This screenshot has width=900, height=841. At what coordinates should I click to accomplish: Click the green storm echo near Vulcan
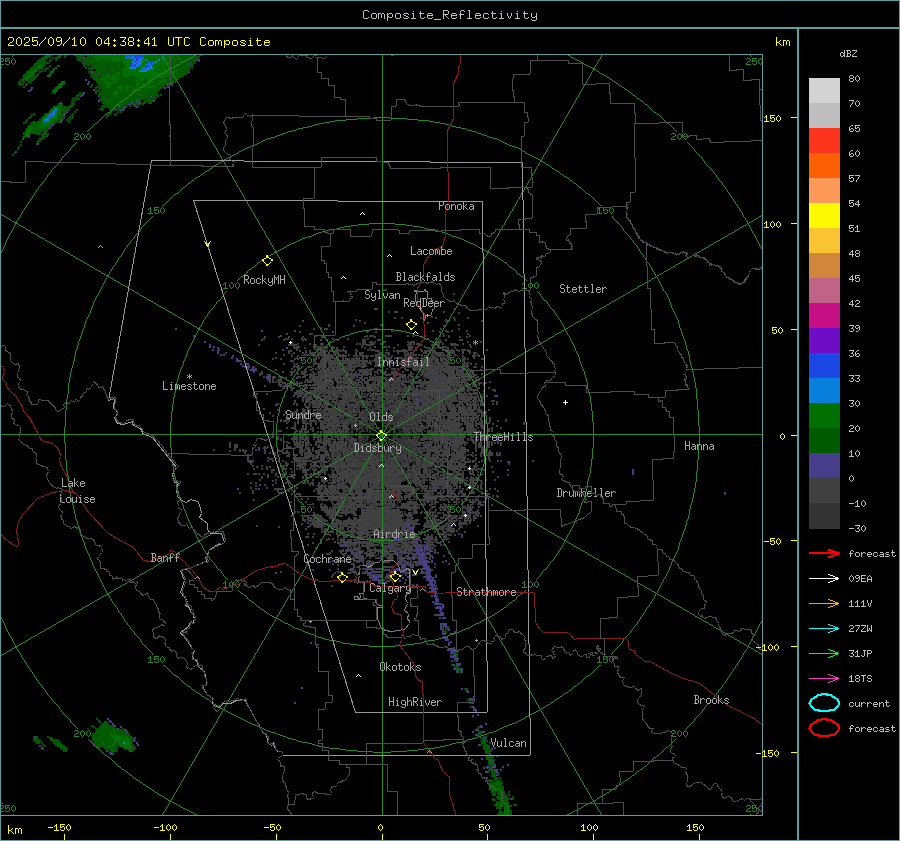coord(494,772)
